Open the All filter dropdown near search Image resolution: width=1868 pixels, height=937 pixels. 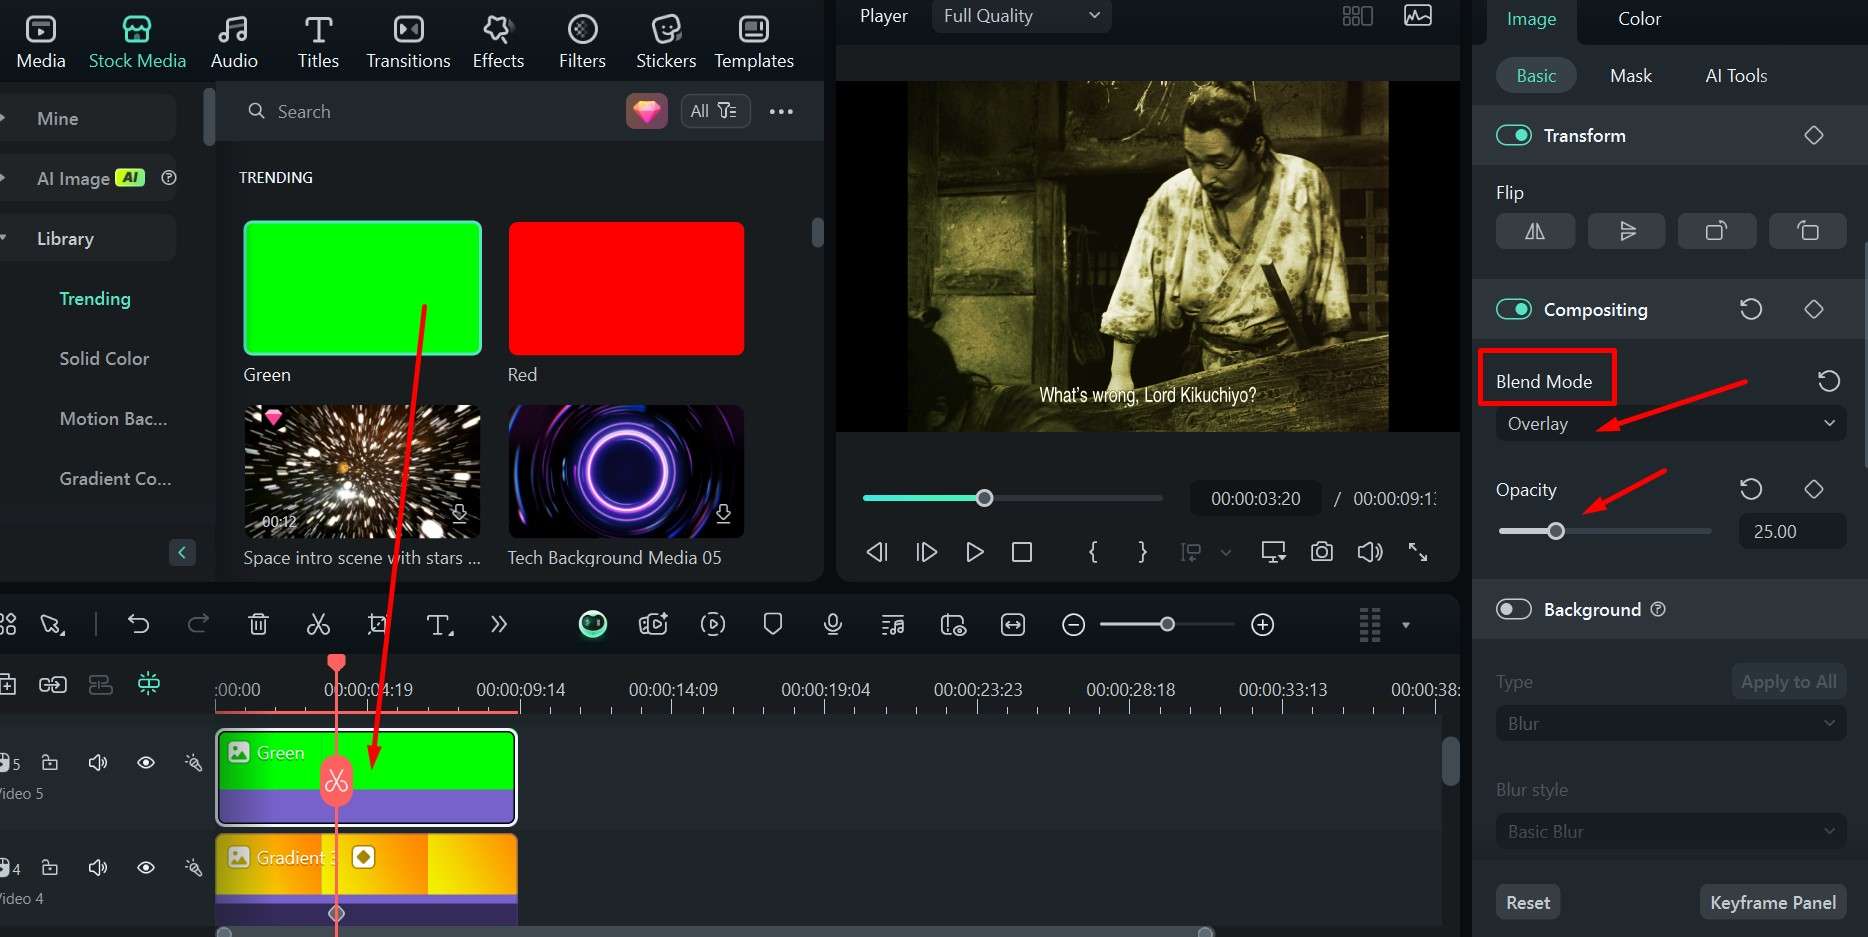(714, 111)
